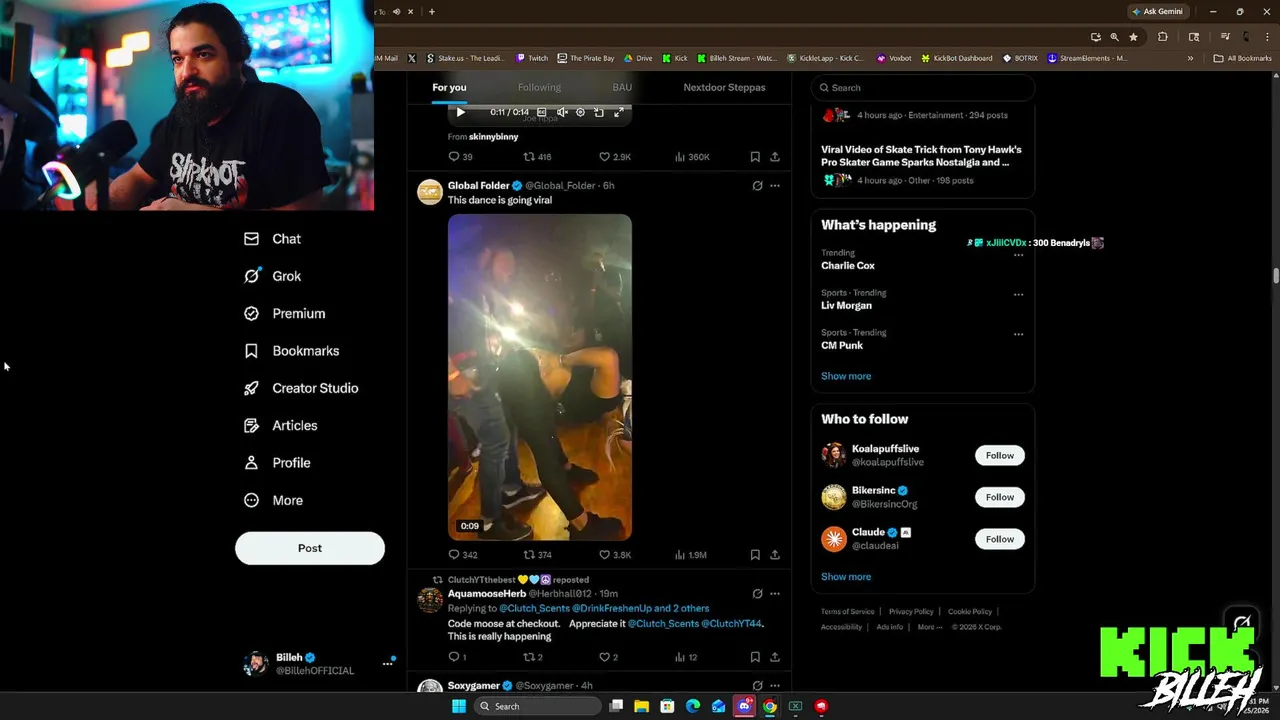The height and width of the screenshot is (720, 1280).
Task: Open Grok from the sidebar
Action: [272, 276]
